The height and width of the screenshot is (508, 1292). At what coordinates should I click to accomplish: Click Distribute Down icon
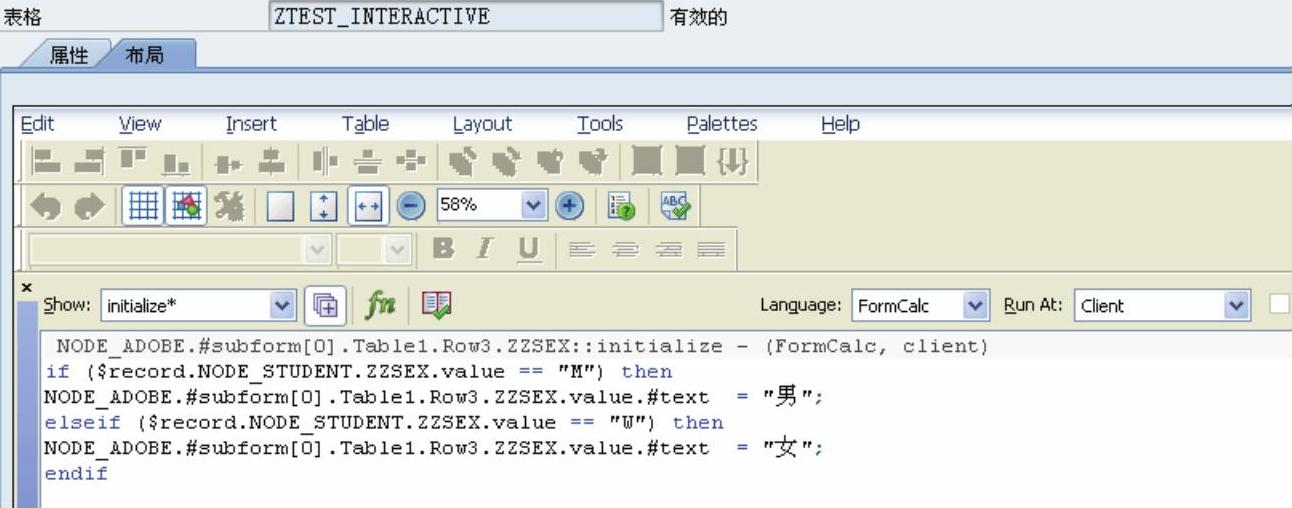367,161
